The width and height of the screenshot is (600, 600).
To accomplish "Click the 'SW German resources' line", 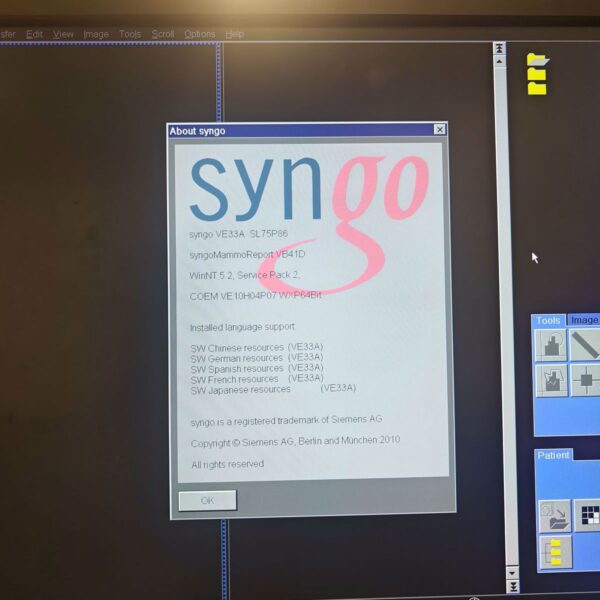I will pyautogui.click(x=257, y=358).
